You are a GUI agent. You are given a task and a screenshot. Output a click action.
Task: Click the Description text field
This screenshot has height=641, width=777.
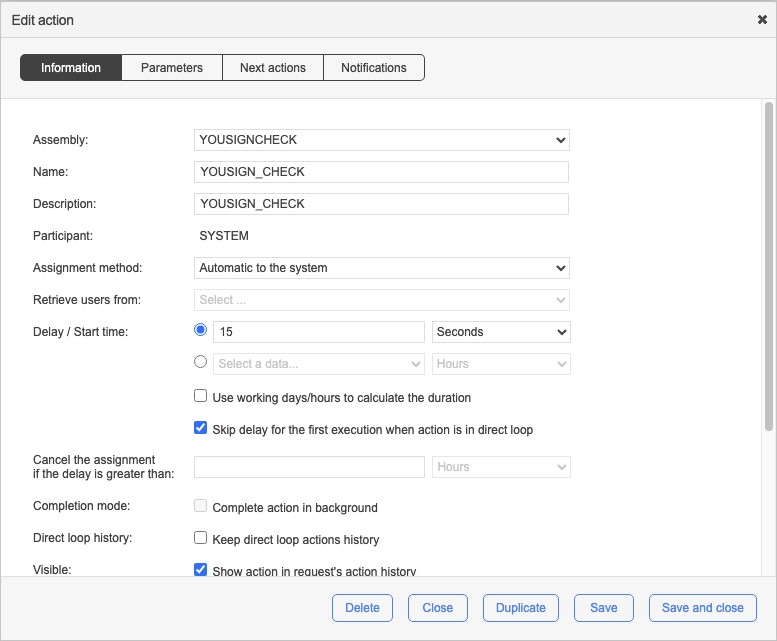381,204
